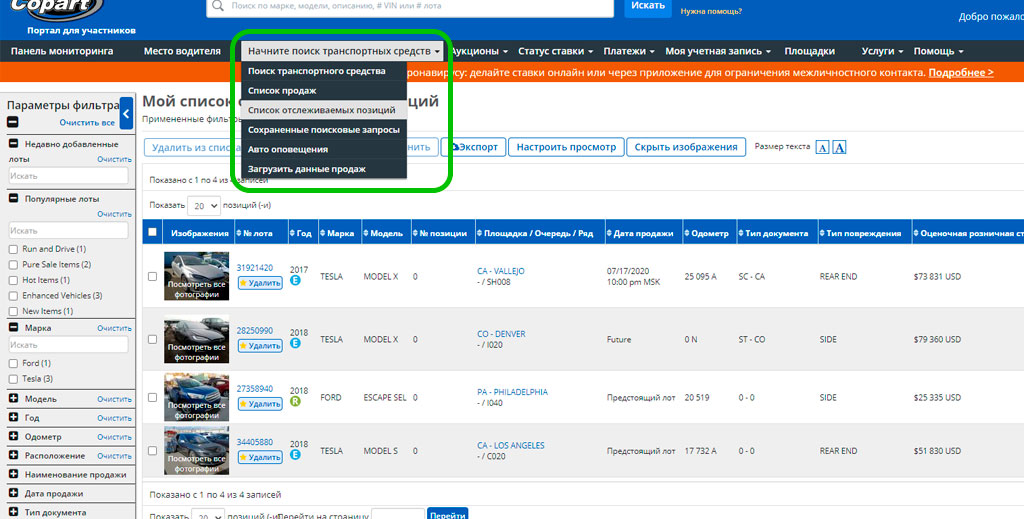Image resolution: width=1024 pixels, height=519 pixels.
Task: Expand the Наименование продажи filter
Action: point(13,475)
